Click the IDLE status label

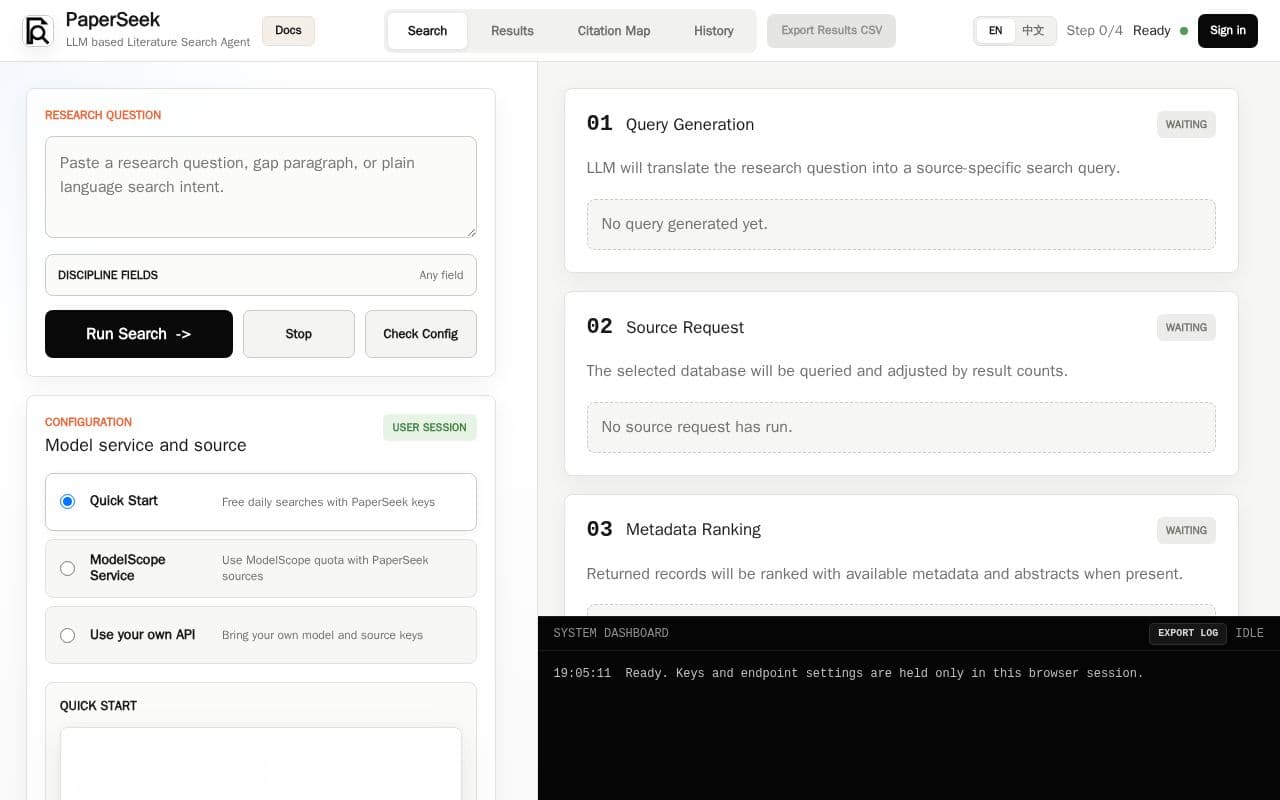(1249, 633)
